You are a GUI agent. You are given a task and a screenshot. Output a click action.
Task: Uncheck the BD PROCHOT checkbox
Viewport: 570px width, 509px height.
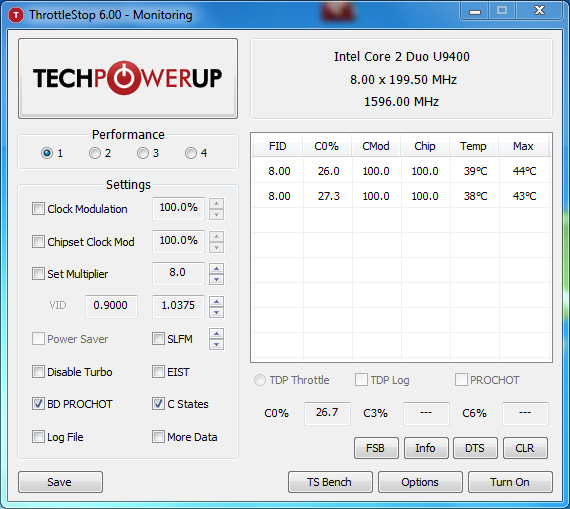pos(38,404)
